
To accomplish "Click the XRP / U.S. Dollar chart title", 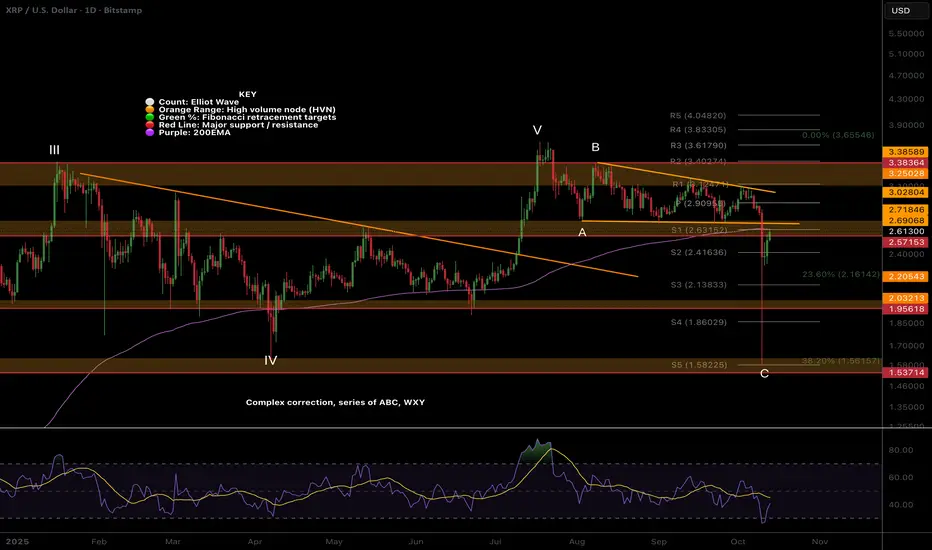I will [x=74, y=10].
